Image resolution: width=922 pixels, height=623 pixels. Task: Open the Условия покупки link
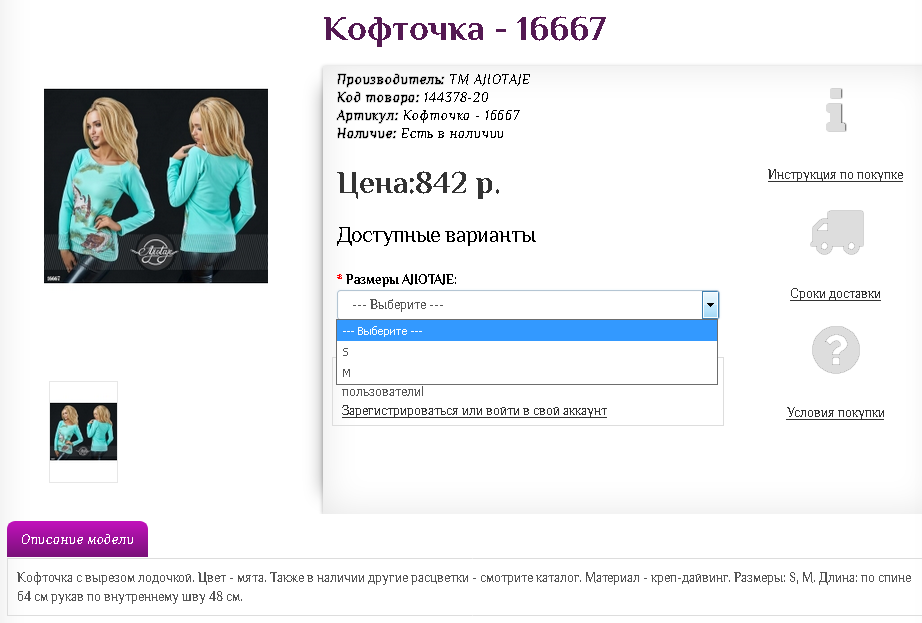coord(836,413)
